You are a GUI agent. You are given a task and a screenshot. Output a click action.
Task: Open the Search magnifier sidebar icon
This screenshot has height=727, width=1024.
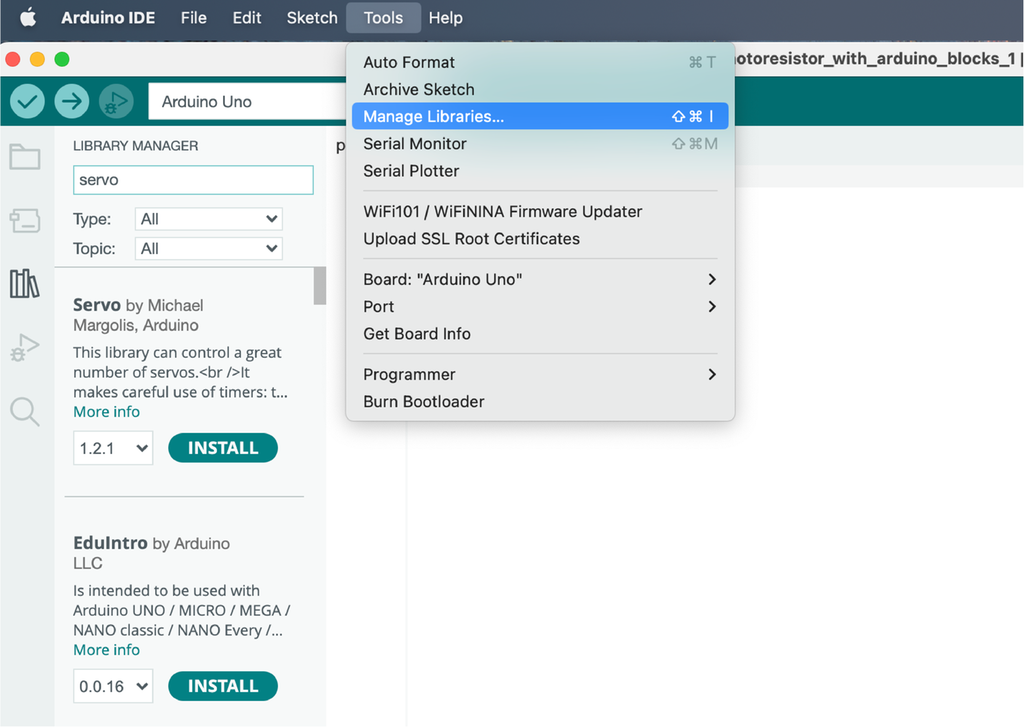pyautogui.click(x=24, y=411)
